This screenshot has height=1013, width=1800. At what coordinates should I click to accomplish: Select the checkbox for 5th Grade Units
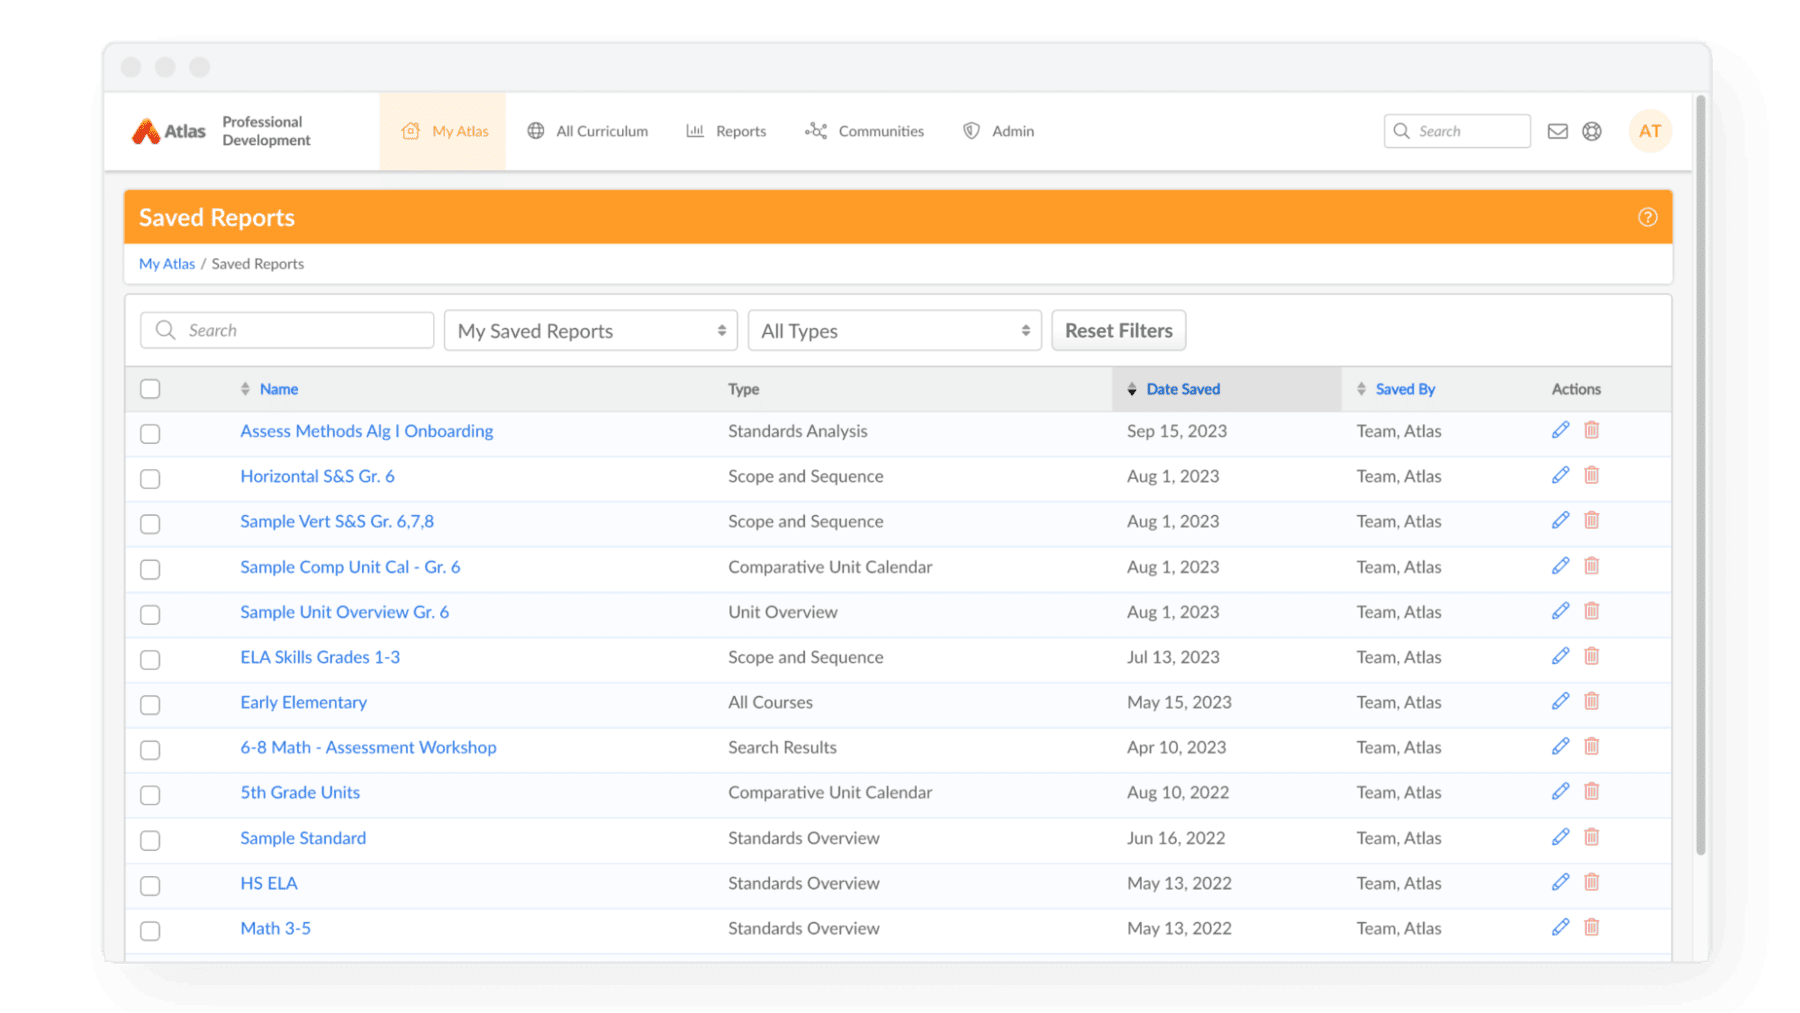tap(150, 795)
